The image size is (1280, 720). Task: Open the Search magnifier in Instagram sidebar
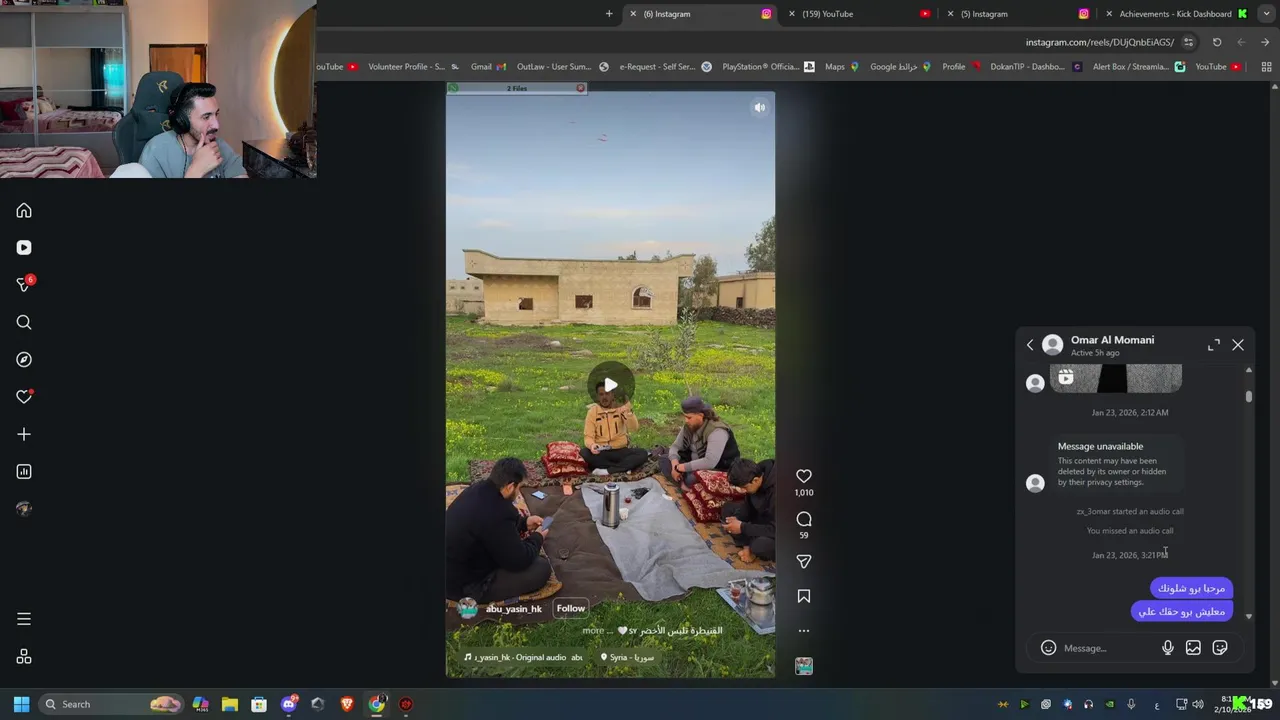point(24,322)
